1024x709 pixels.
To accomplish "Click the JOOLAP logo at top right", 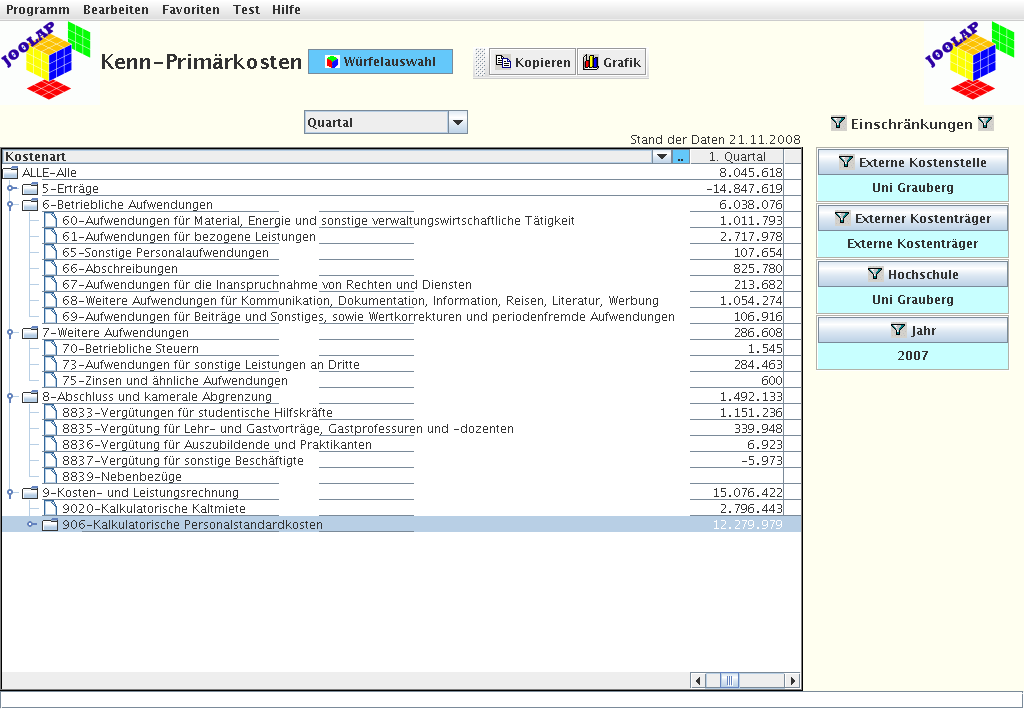I will [x=969, y=61].
